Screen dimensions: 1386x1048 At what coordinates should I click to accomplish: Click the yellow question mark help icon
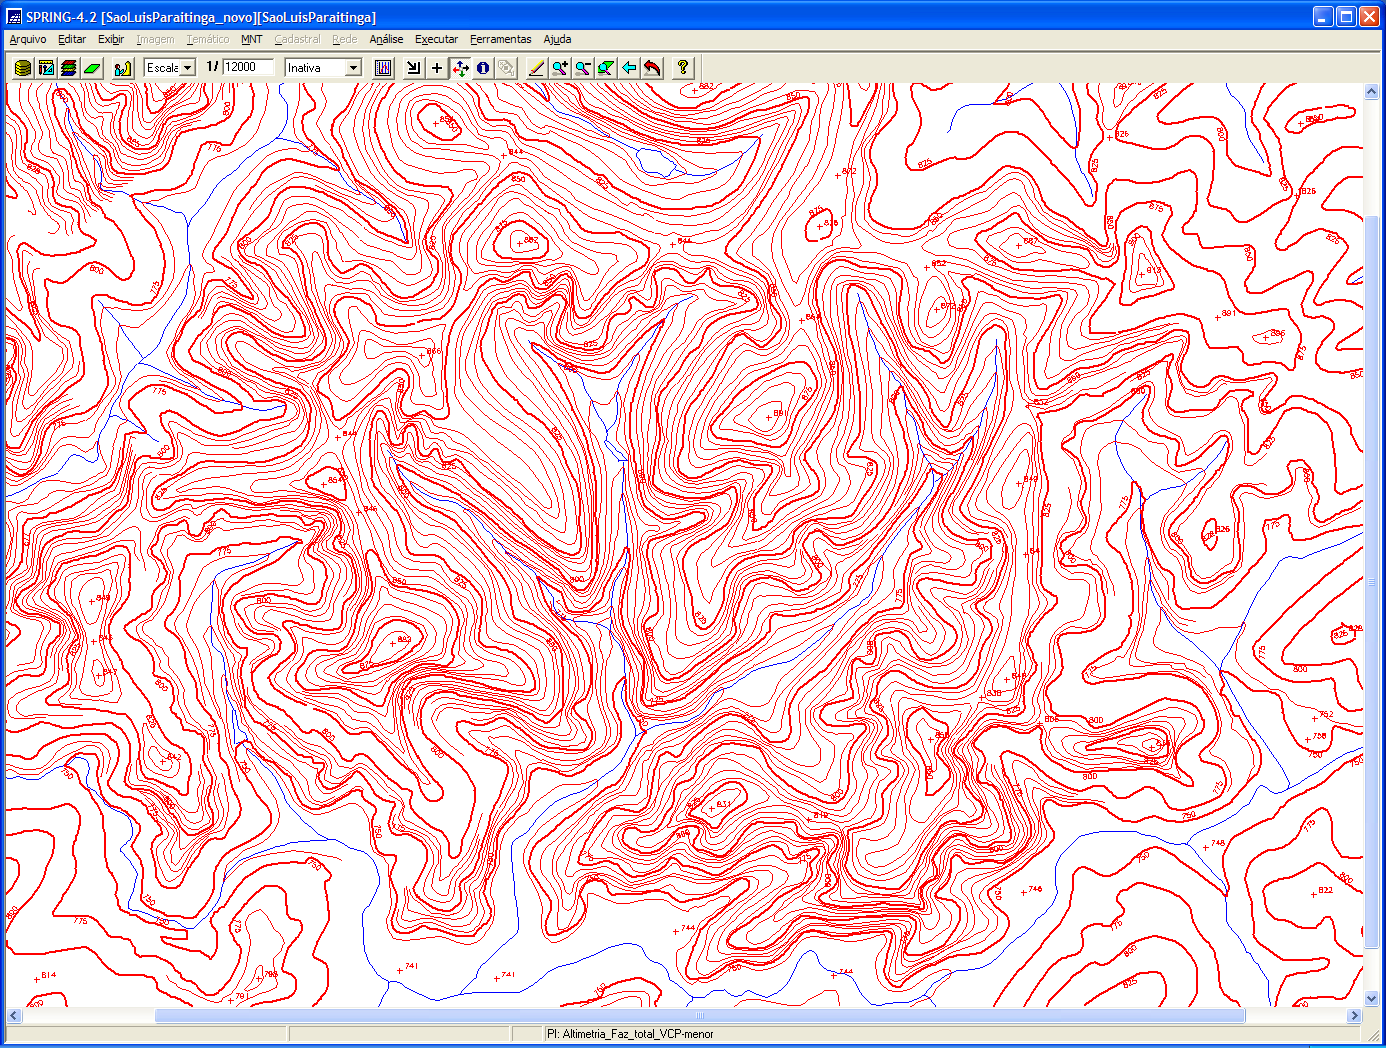683,68
